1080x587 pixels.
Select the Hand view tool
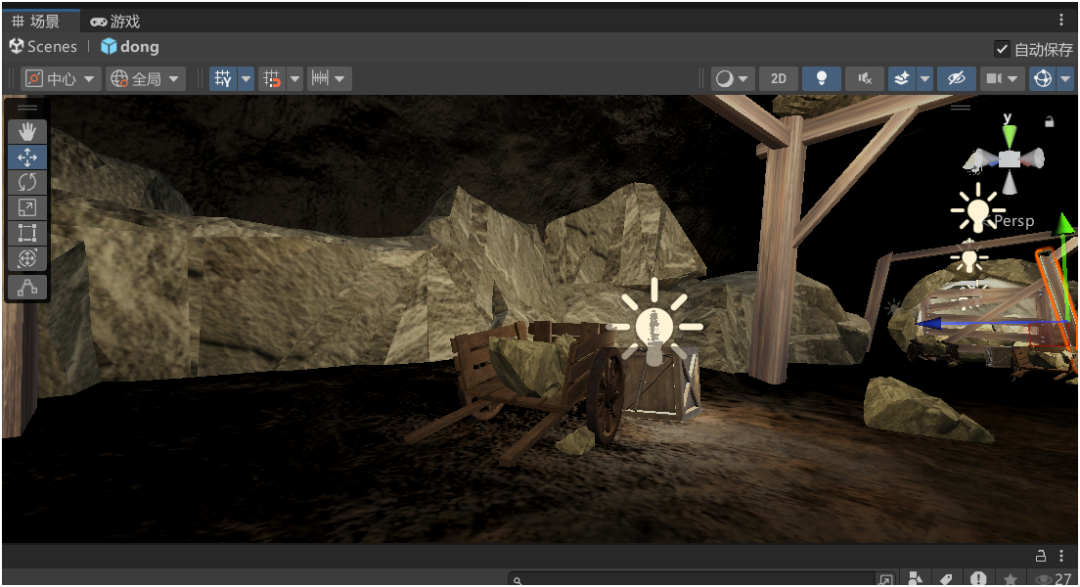27,132
